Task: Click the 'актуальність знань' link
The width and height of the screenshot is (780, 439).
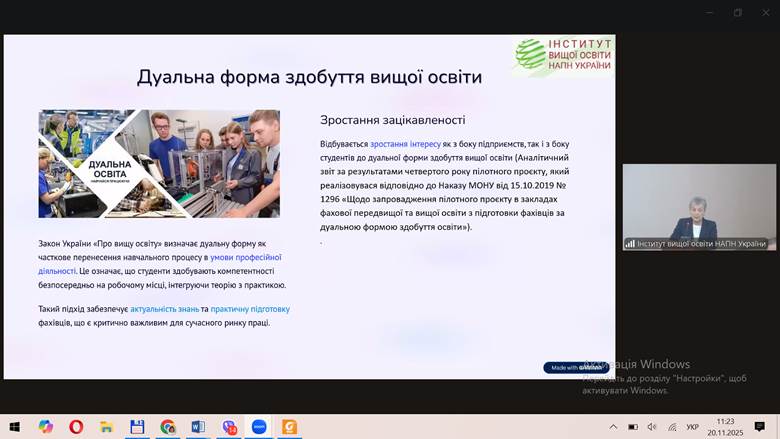Action: tap(164, 309)
